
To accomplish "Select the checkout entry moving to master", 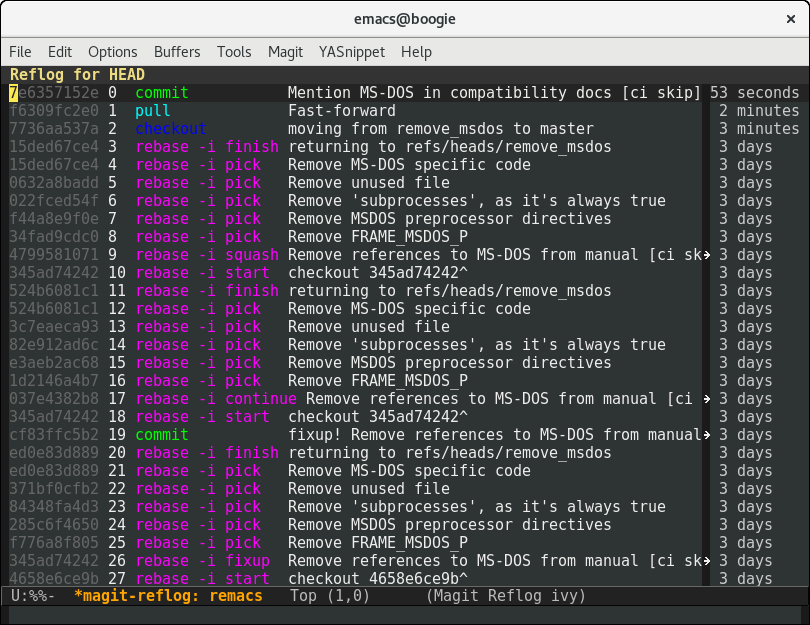I will pyautogui.click(x=440, y=129).
